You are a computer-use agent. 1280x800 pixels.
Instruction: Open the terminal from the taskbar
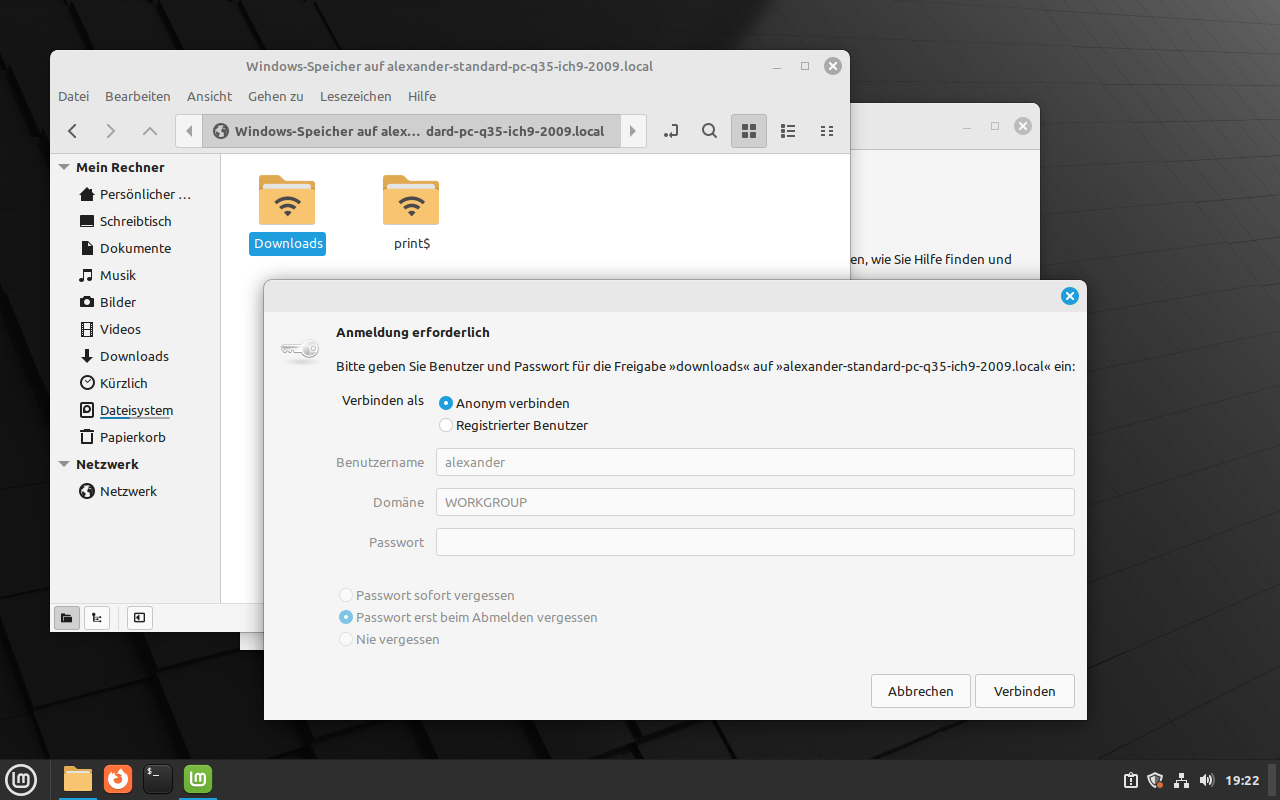point(158,779)
